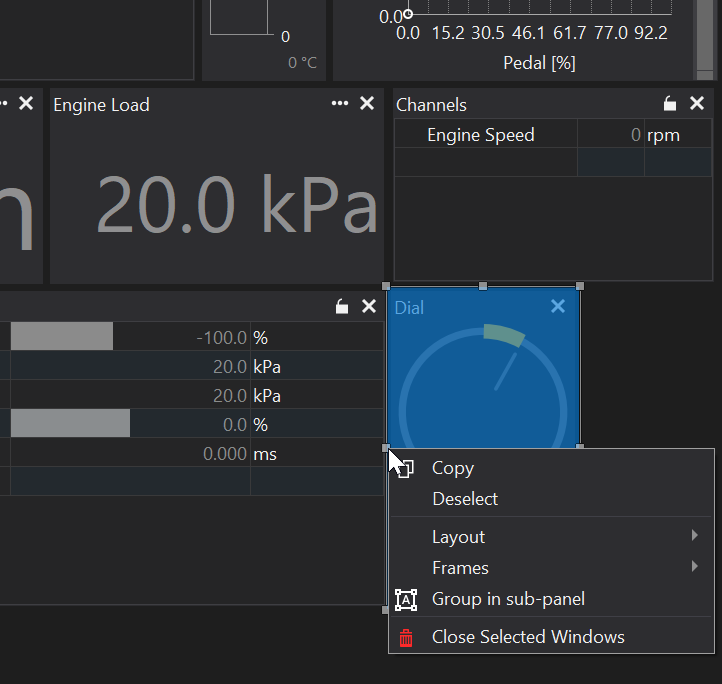Close the selected Dial panel
The width and height of the screenshot is (722, 684).
point(558,307)
